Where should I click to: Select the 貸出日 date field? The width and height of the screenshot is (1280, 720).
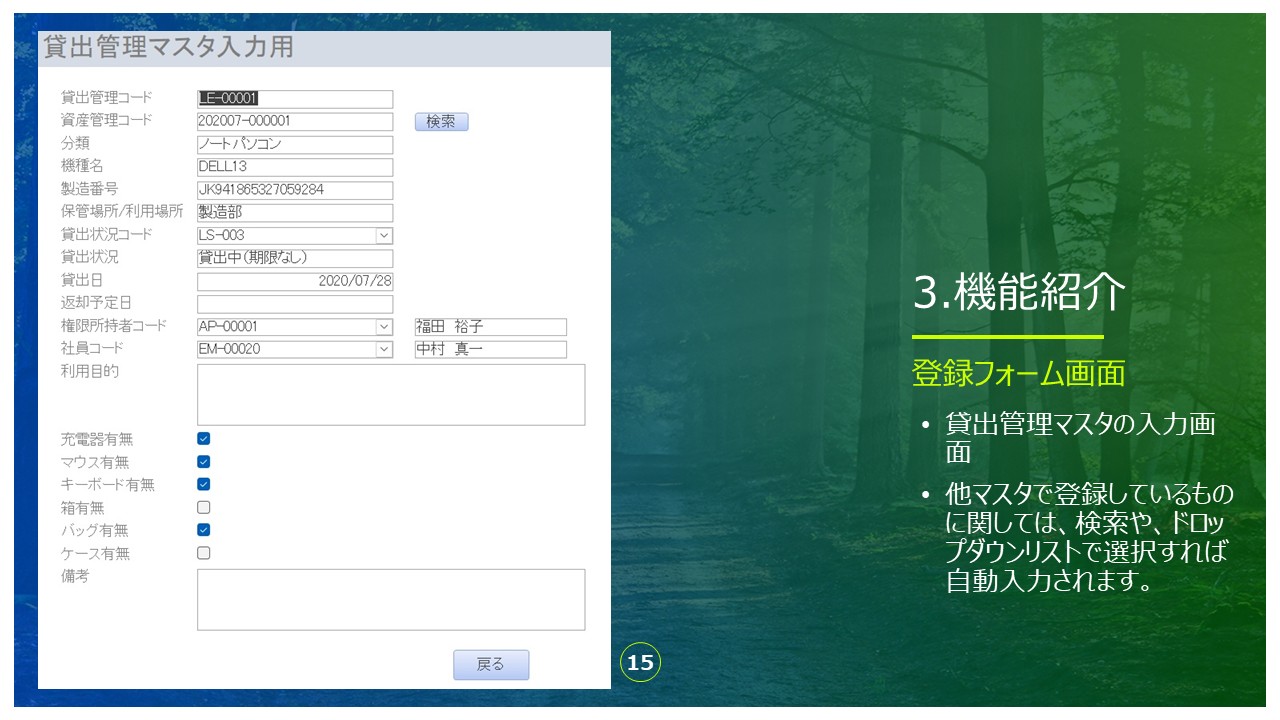[295, 282]
